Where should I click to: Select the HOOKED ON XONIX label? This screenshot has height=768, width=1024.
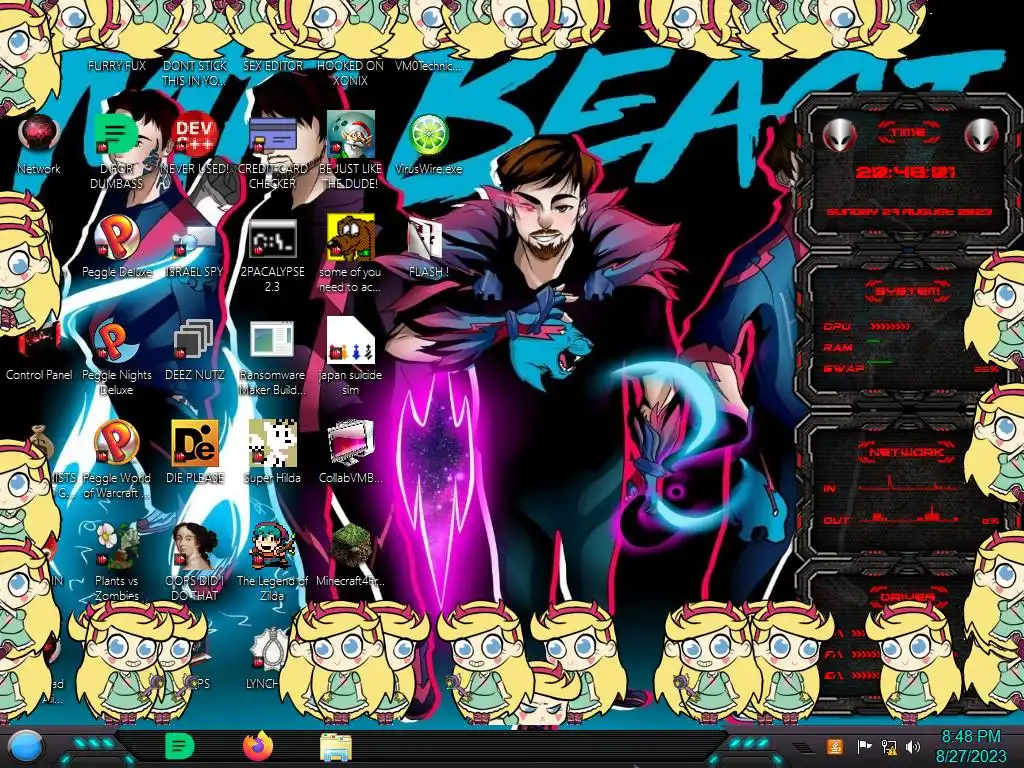click(x=350, y=73)
